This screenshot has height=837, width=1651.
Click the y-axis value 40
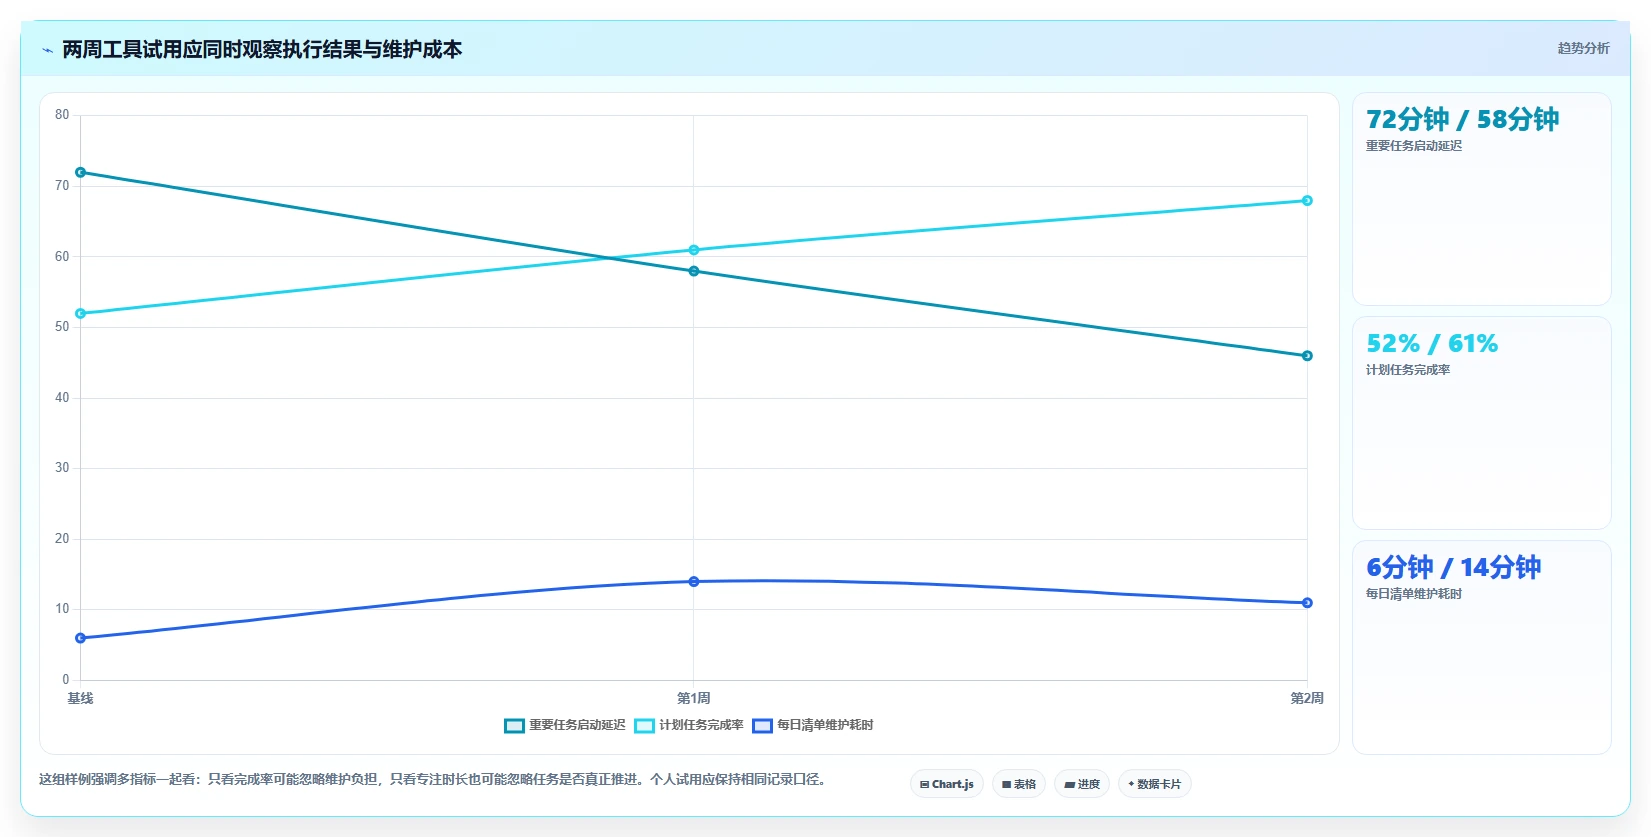point(62,398)
